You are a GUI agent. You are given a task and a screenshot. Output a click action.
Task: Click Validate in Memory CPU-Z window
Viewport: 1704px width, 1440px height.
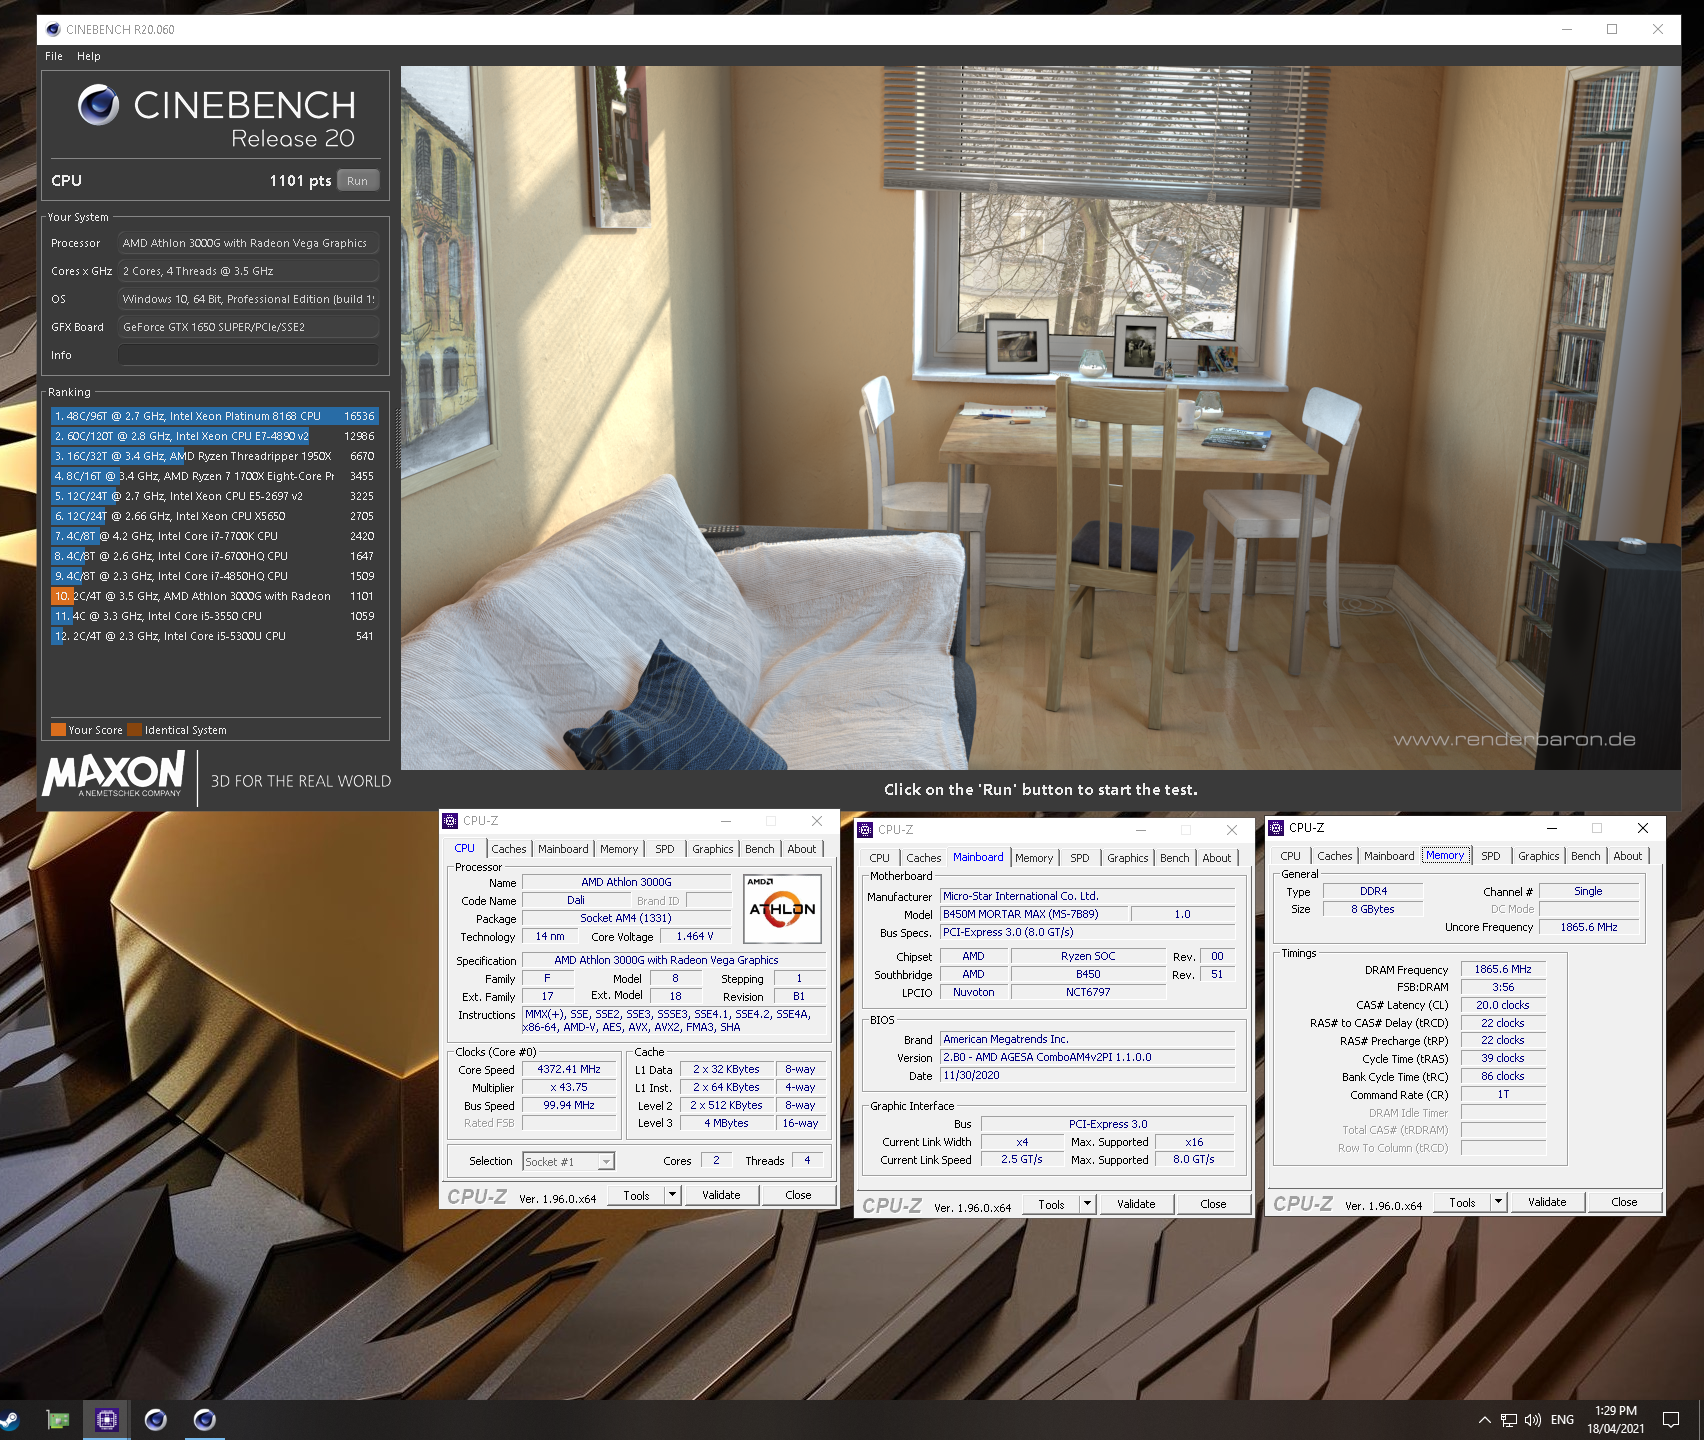point(1547,1202)
